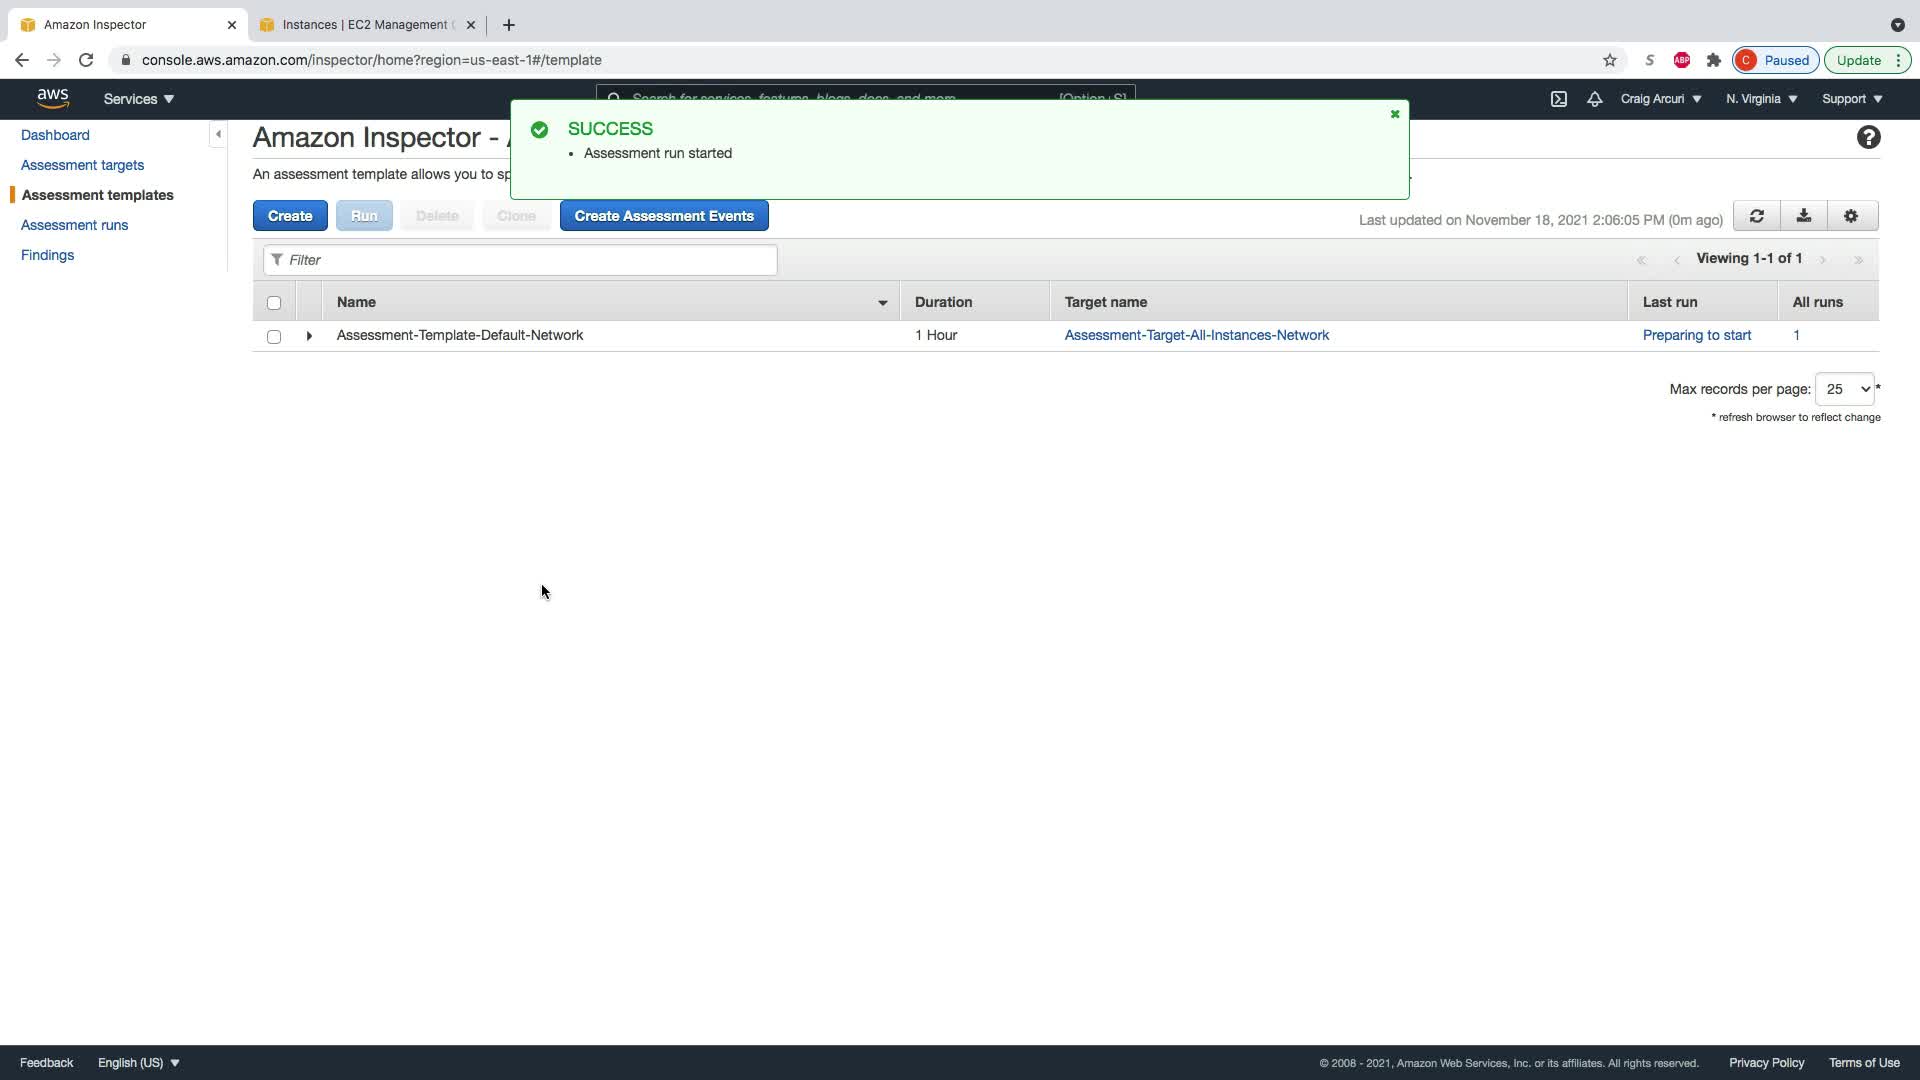Screen dimensions: 1920x1080
Task: Click the download icon button
Action: click(x=1804, y=216)
